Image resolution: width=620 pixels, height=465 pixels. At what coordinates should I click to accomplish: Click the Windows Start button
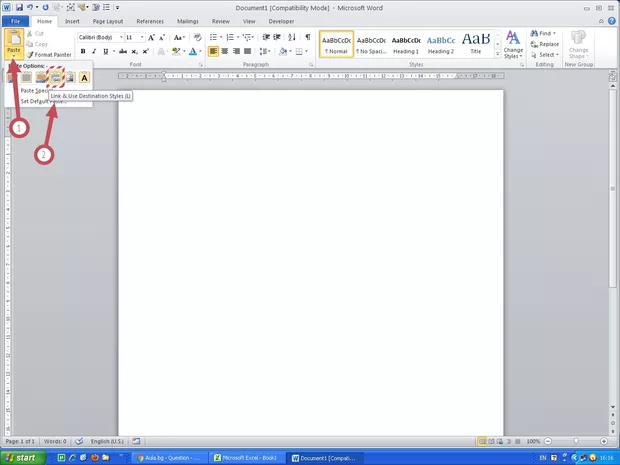tap(21, 457)
